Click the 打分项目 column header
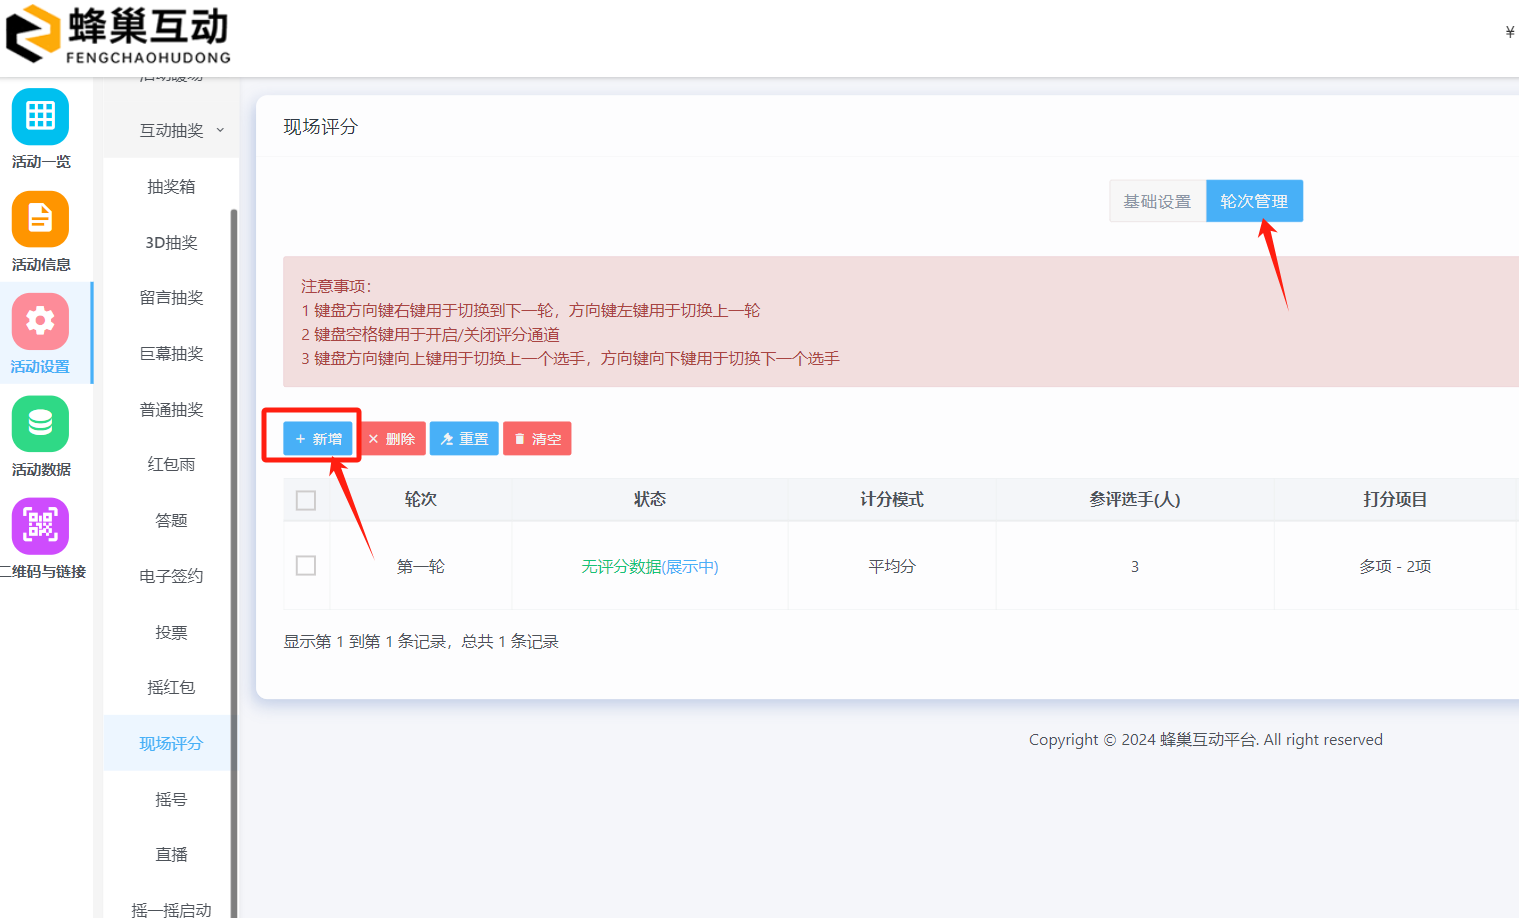Image resolution: width=1519 pixels, height=918 pixels. 1395,499
